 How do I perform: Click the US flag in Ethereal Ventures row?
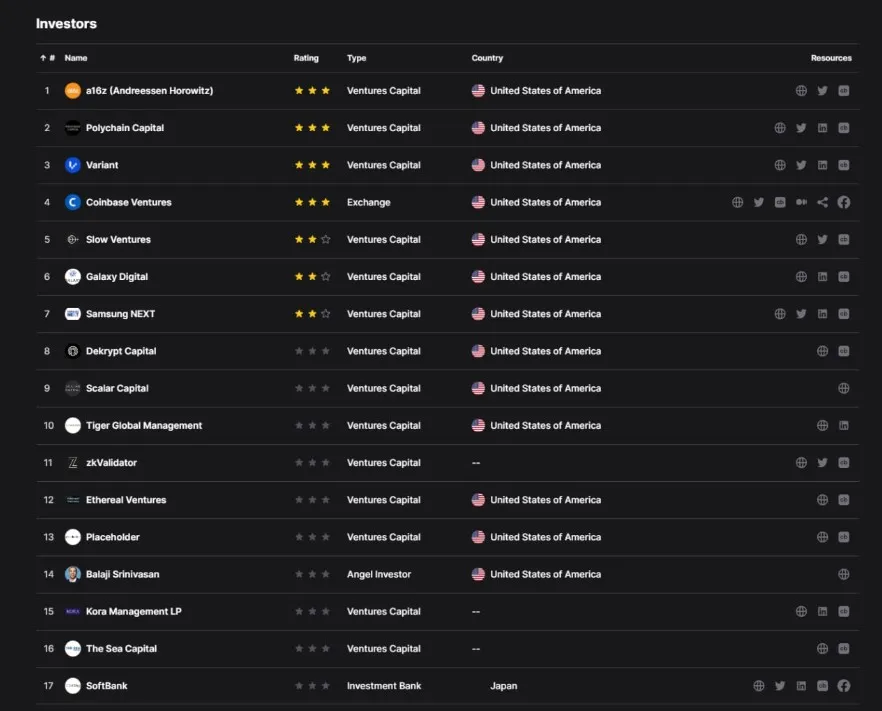[x=478, y=500]
